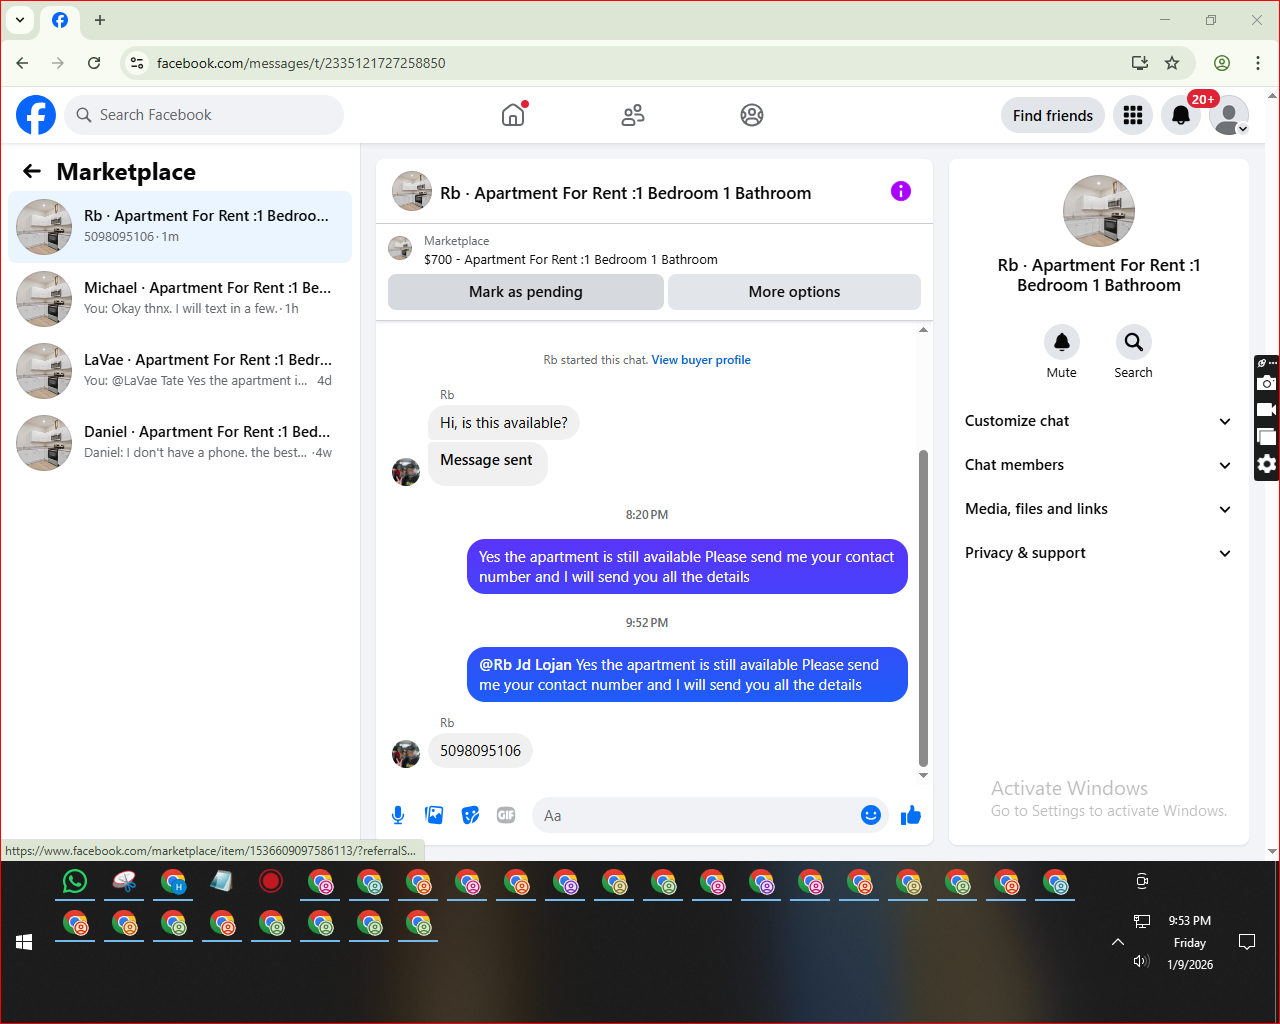Expand Media, files and links section

pyautogui.click(x=1099, y=509)
